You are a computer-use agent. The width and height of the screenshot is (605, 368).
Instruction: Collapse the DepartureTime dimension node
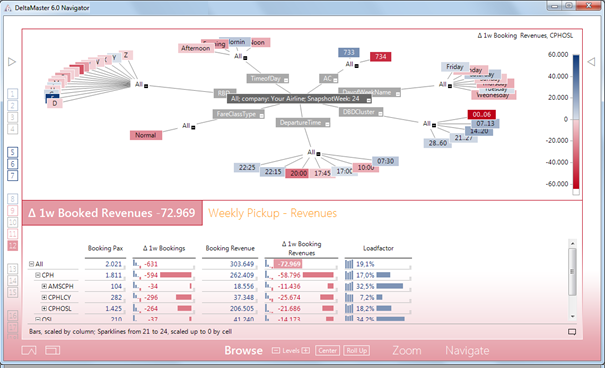tap(327, 124)
